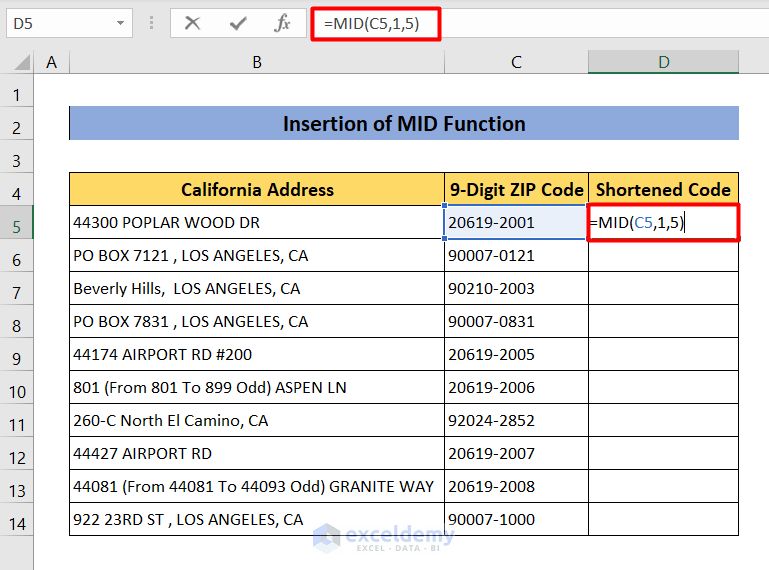Select cell 'PO BOX 7121 , LOS ANGELES, CA'

257,255
